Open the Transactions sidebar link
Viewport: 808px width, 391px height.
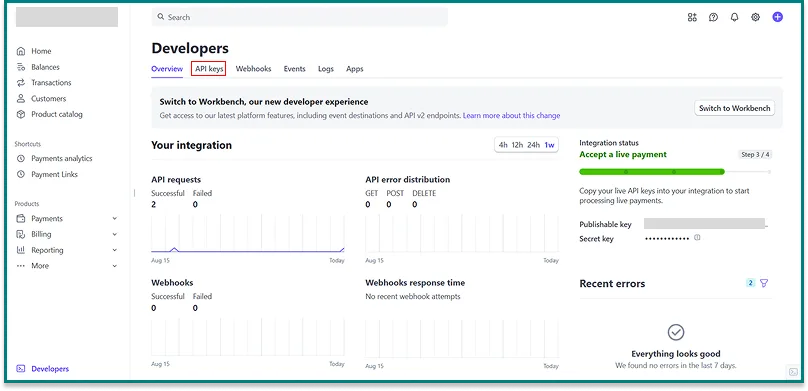point(51,82)
